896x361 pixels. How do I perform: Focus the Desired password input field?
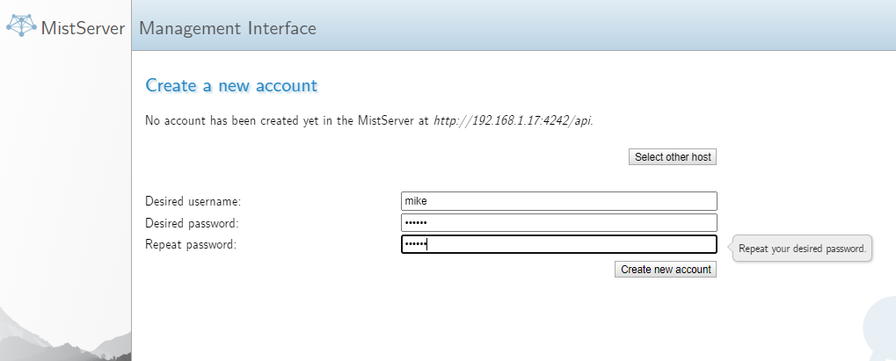(559, 223)
